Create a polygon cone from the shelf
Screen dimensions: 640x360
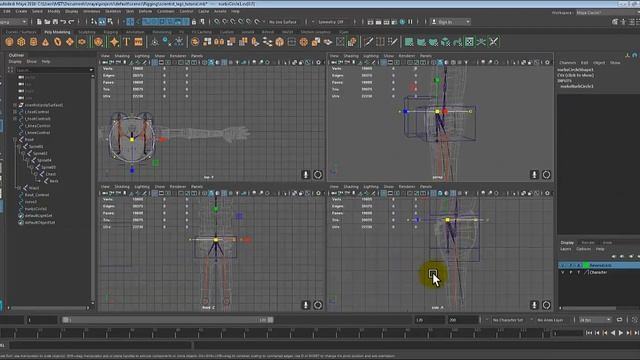pos(45,42)
